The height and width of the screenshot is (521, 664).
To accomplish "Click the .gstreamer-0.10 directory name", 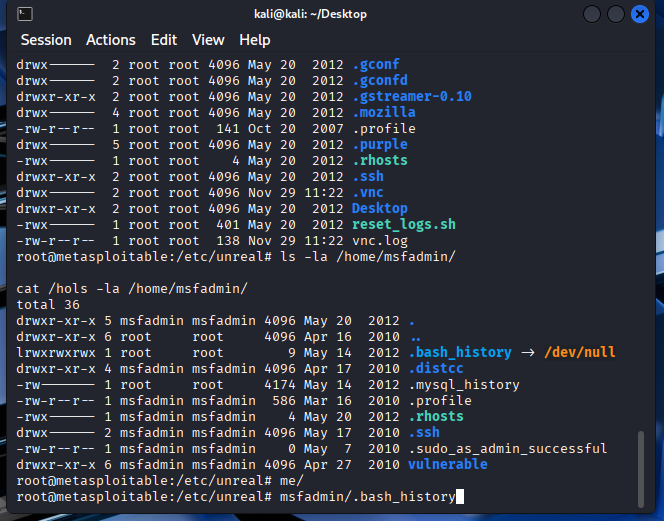I will 411,97.
